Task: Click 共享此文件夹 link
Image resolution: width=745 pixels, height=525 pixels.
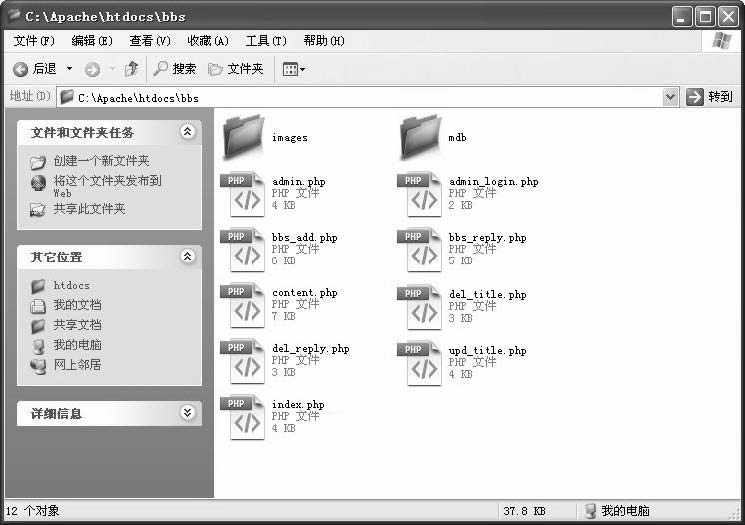Action: pyautogui.click(x=89, y=209)
